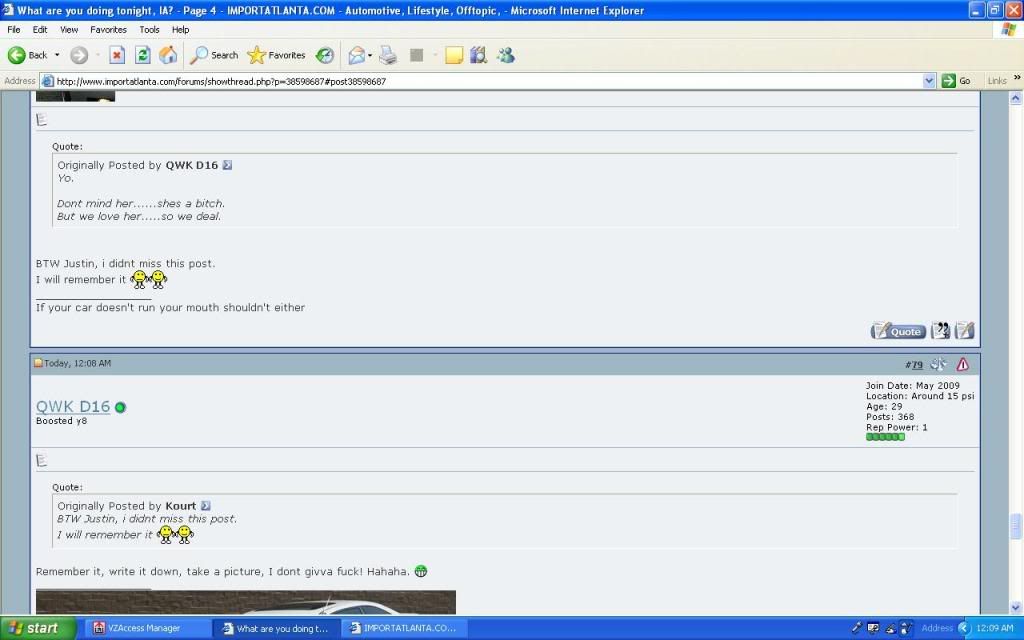This screenshot has height=640, width=1024.
Task: Expand the Back button history dropdown
Action: point(57,55)
